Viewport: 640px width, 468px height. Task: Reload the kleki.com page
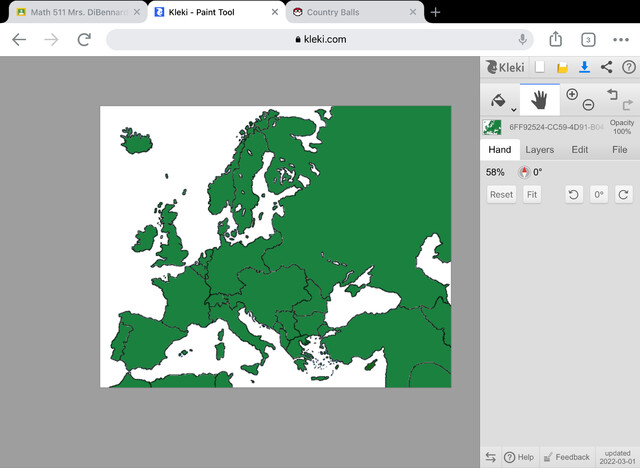point(84,40)
